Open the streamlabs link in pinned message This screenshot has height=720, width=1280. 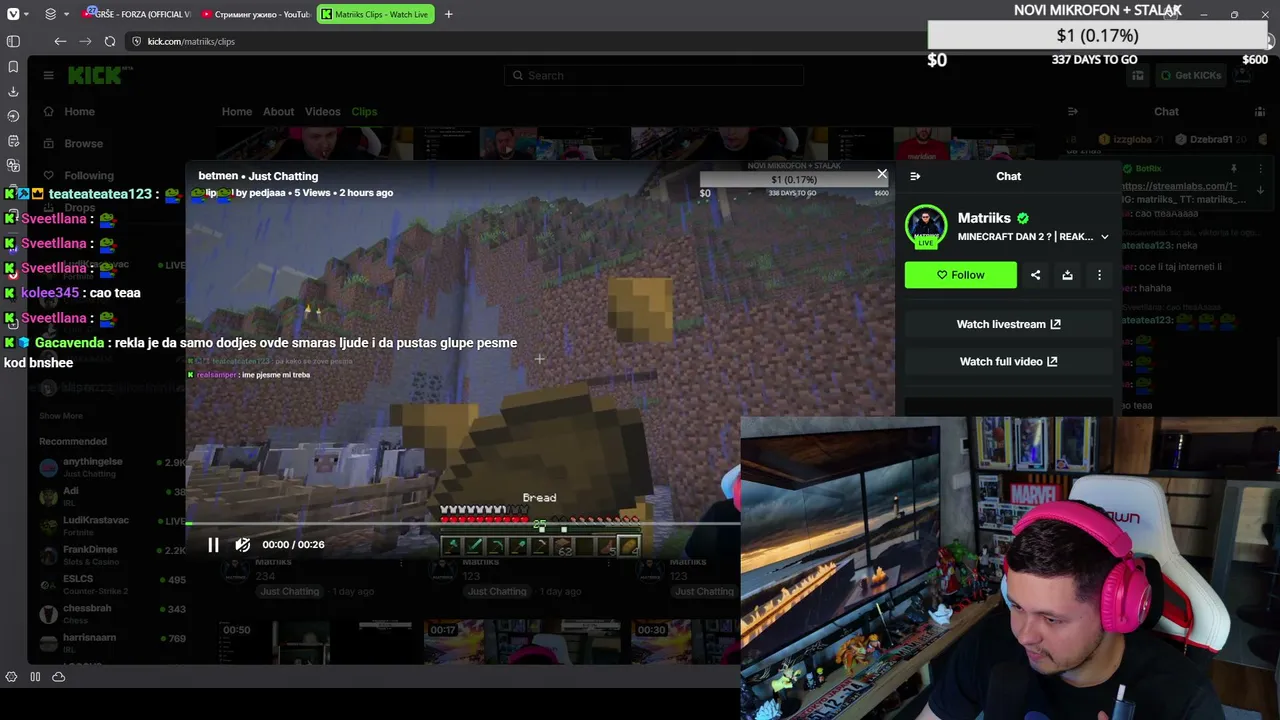tap(1178, 186)
